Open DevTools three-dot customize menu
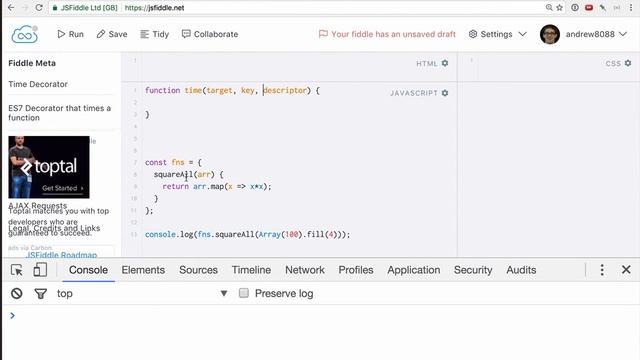The image size is (640, 360). click(x=602, y=270)
